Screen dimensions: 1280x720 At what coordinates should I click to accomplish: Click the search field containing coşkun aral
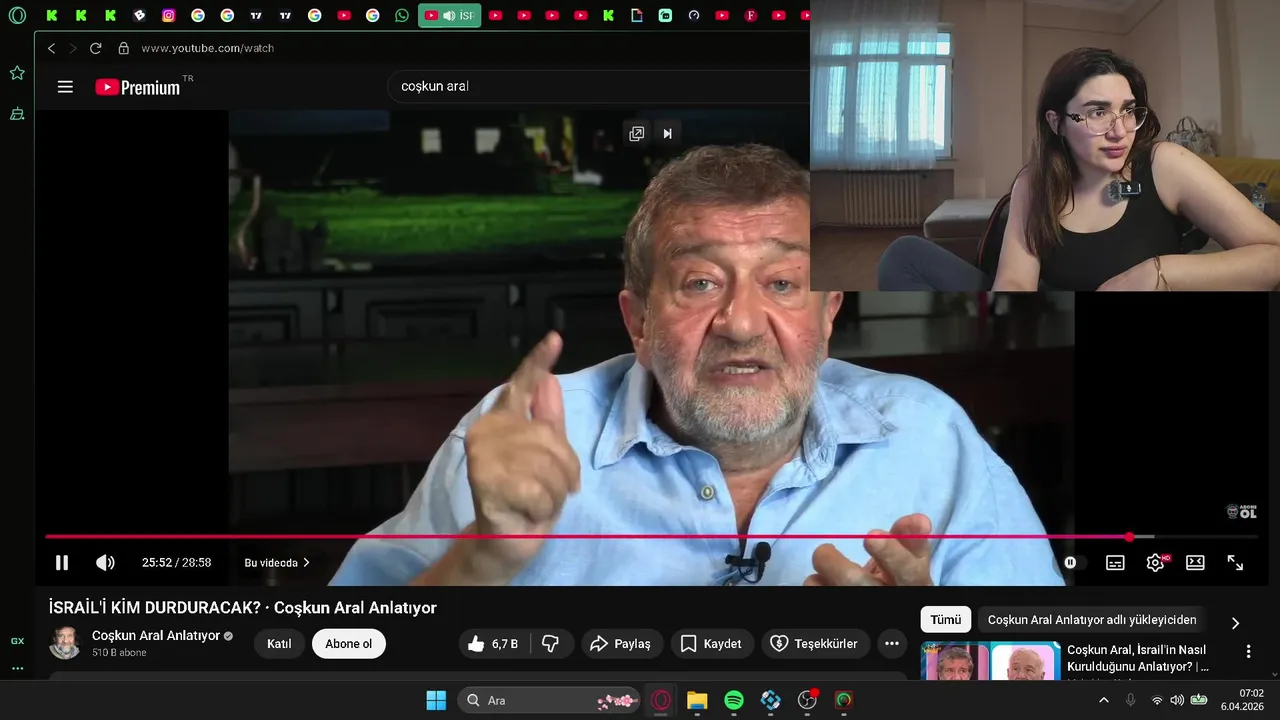coord(597,86)
